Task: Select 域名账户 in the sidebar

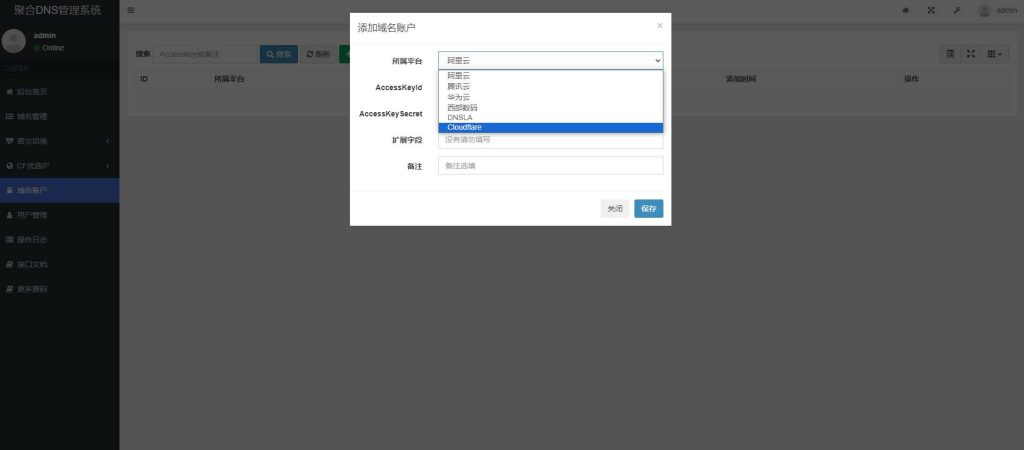Action: coord(59,190)
